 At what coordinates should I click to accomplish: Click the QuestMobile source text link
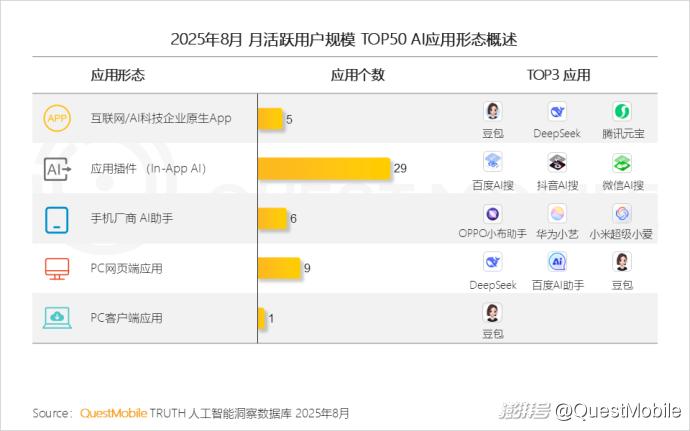[x=113, y=413]
